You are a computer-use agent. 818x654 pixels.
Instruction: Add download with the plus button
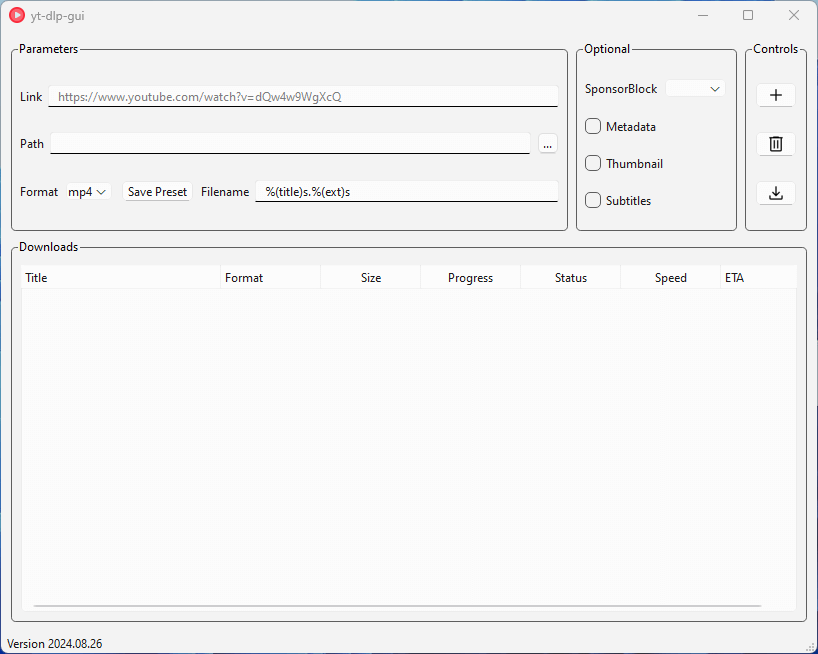coord(776,95)
